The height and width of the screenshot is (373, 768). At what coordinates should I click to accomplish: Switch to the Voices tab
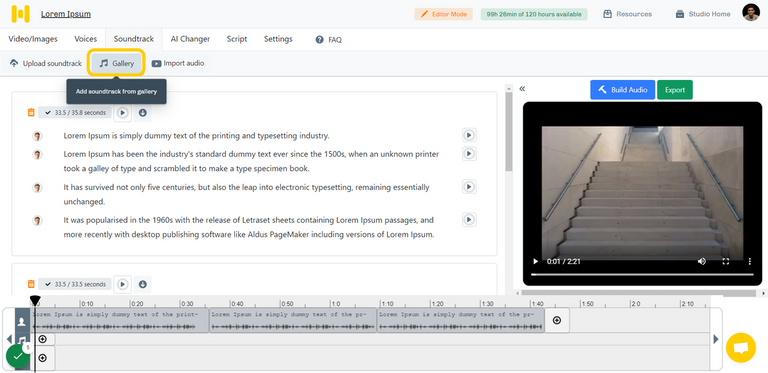(x=86, y=39)
